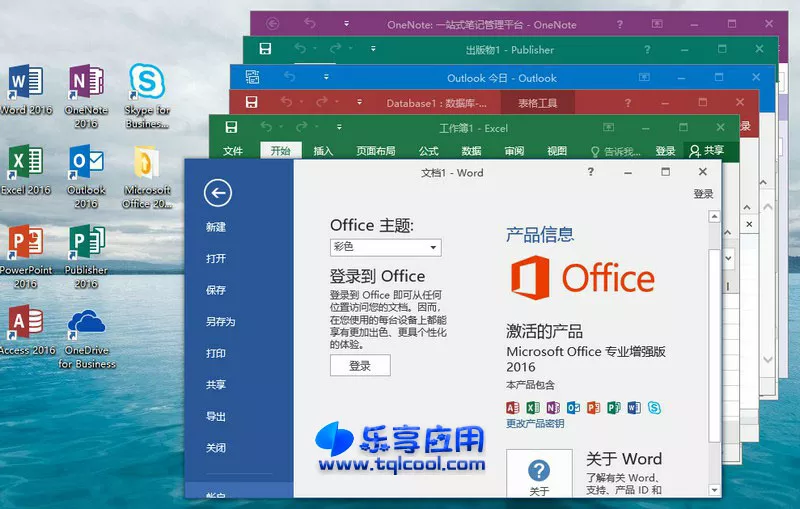The width and height of the screenshot is (800, 509).
Task: Switch to the Excel 审阅 tab
Action: click(x=514, y=151)
